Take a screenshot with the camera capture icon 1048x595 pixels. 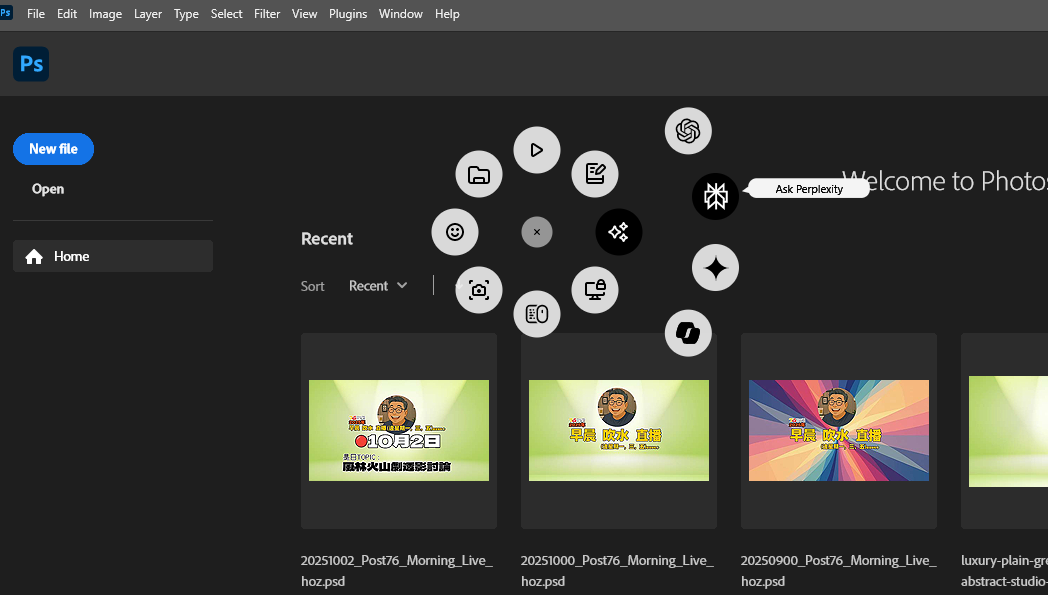tap(479, 290)
